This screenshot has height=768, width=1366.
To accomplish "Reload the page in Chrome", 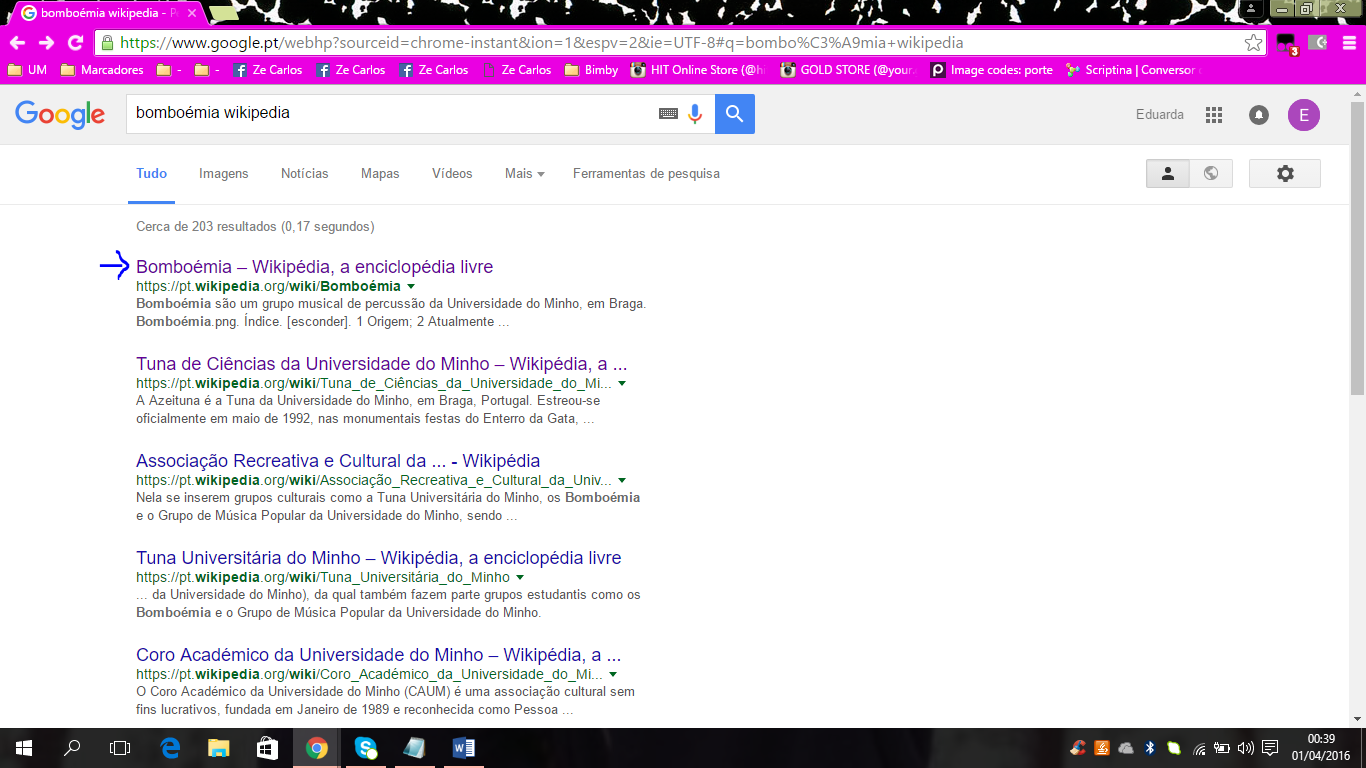I will pyautogui.click(x=75, y=43).
